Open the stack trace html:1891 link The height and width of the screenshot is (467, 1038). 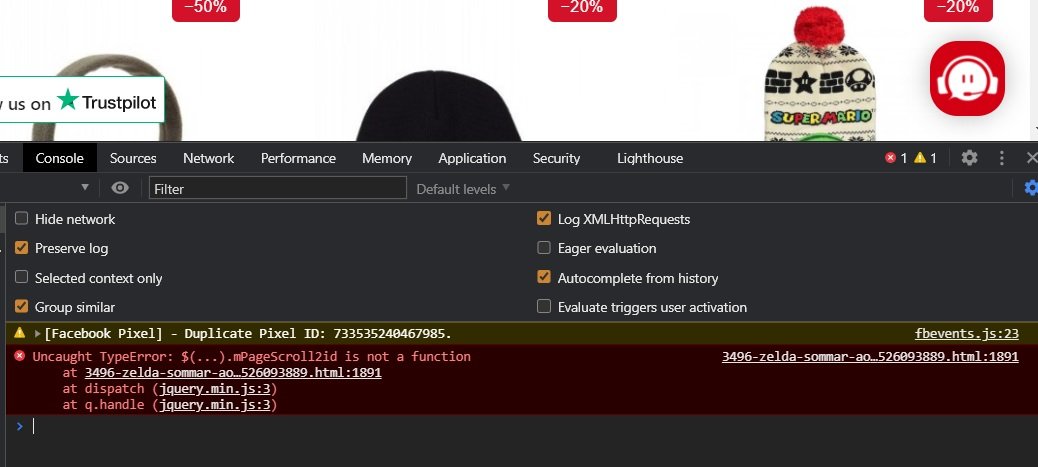tap(233, 372)
